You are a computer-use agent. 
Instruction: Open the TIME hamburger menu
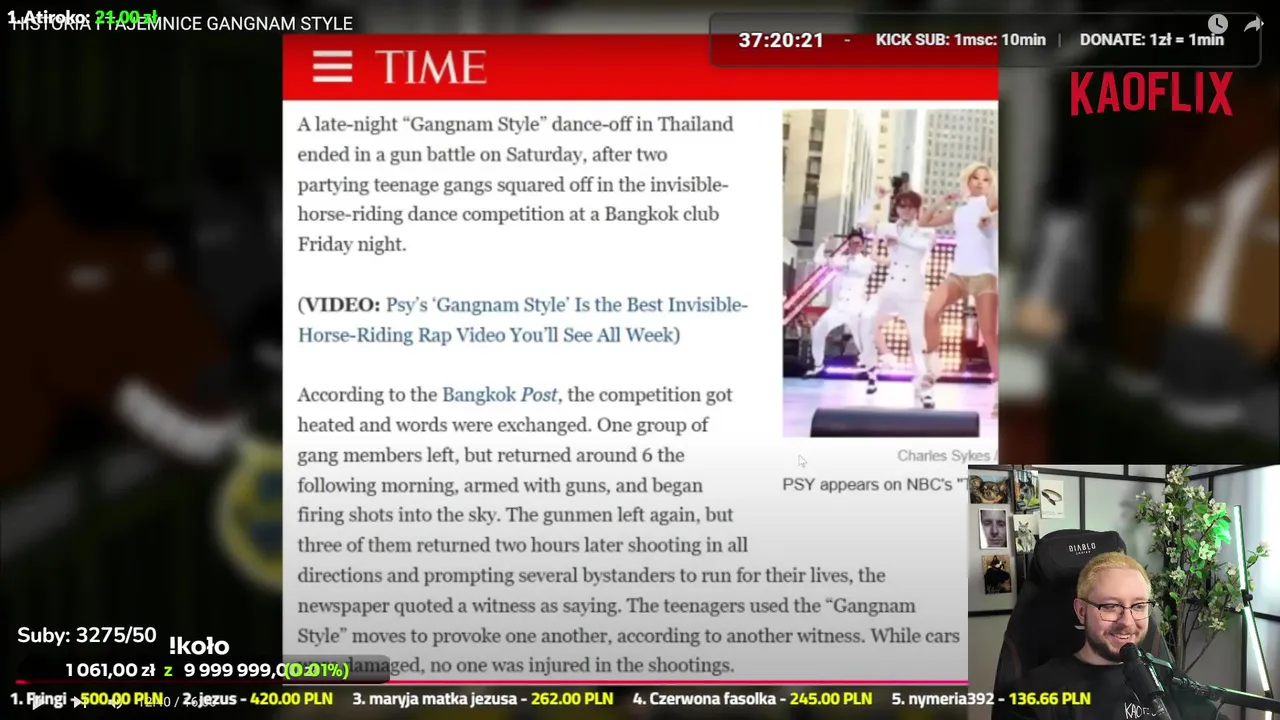pyautogui.click(x=332, y=67)
